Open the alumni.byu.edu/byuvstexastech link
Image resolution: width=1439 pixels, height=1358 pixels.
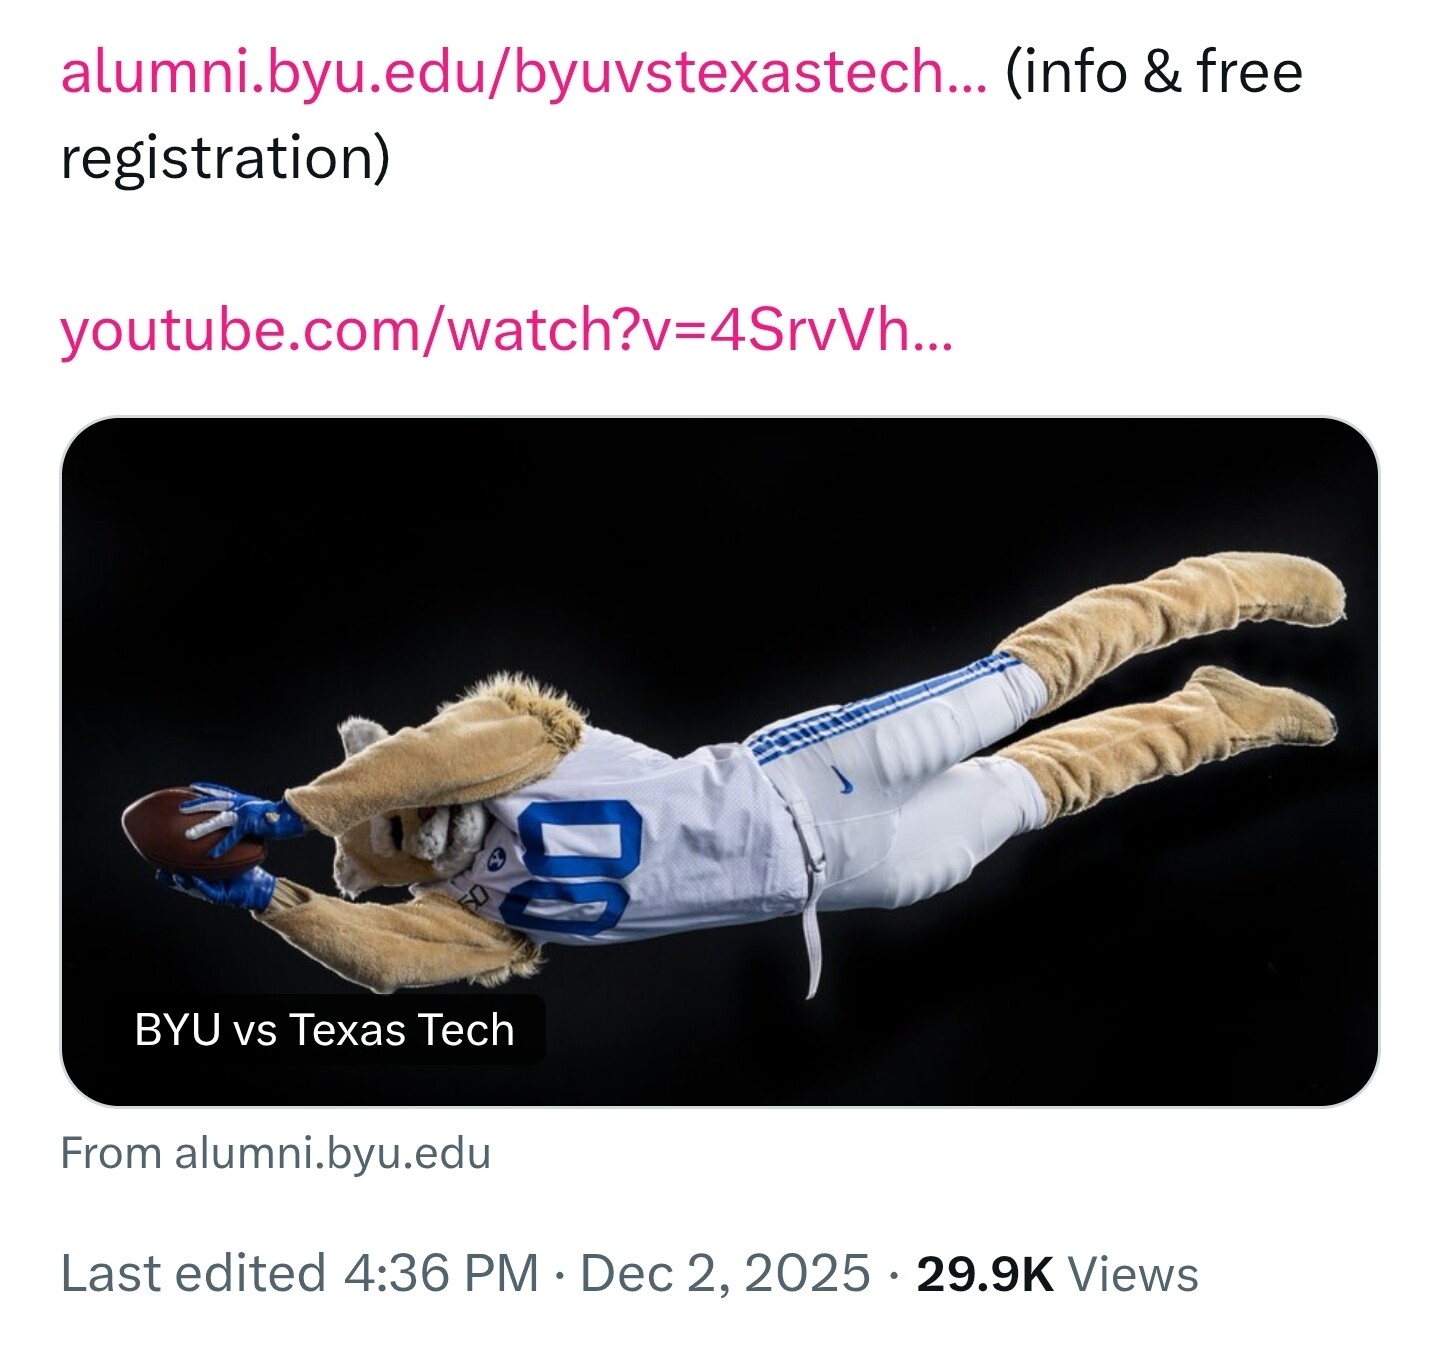(x=523, y=73)
